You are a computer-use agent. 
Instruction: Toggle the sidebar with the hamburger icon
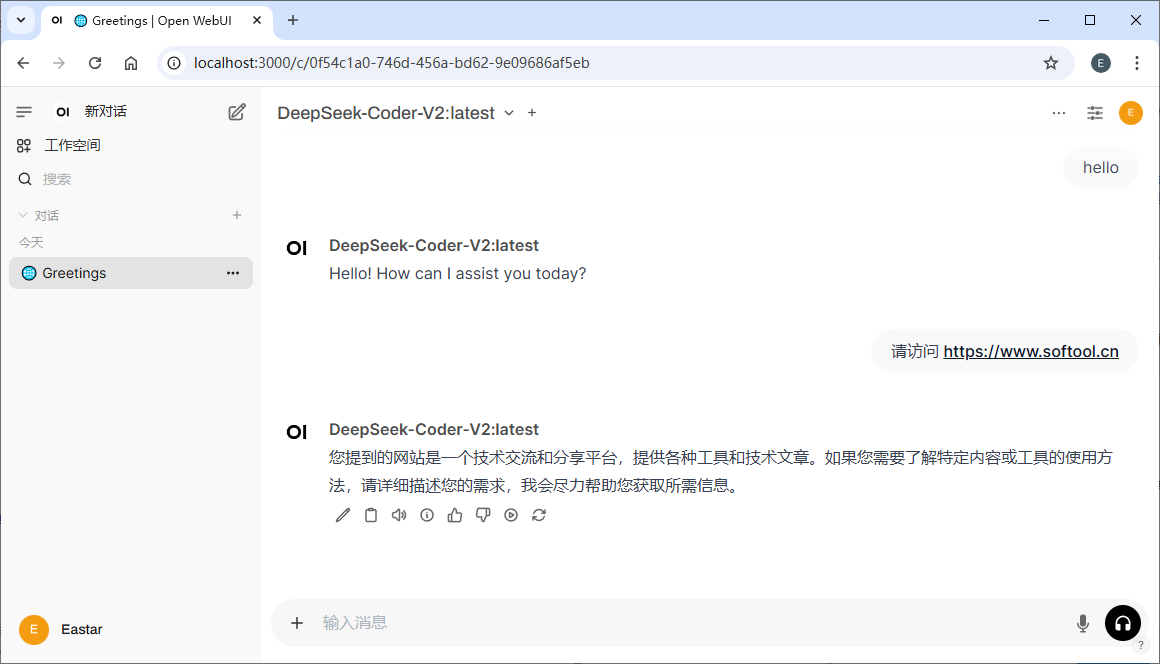pyautogui.click(x=24, y=112)
